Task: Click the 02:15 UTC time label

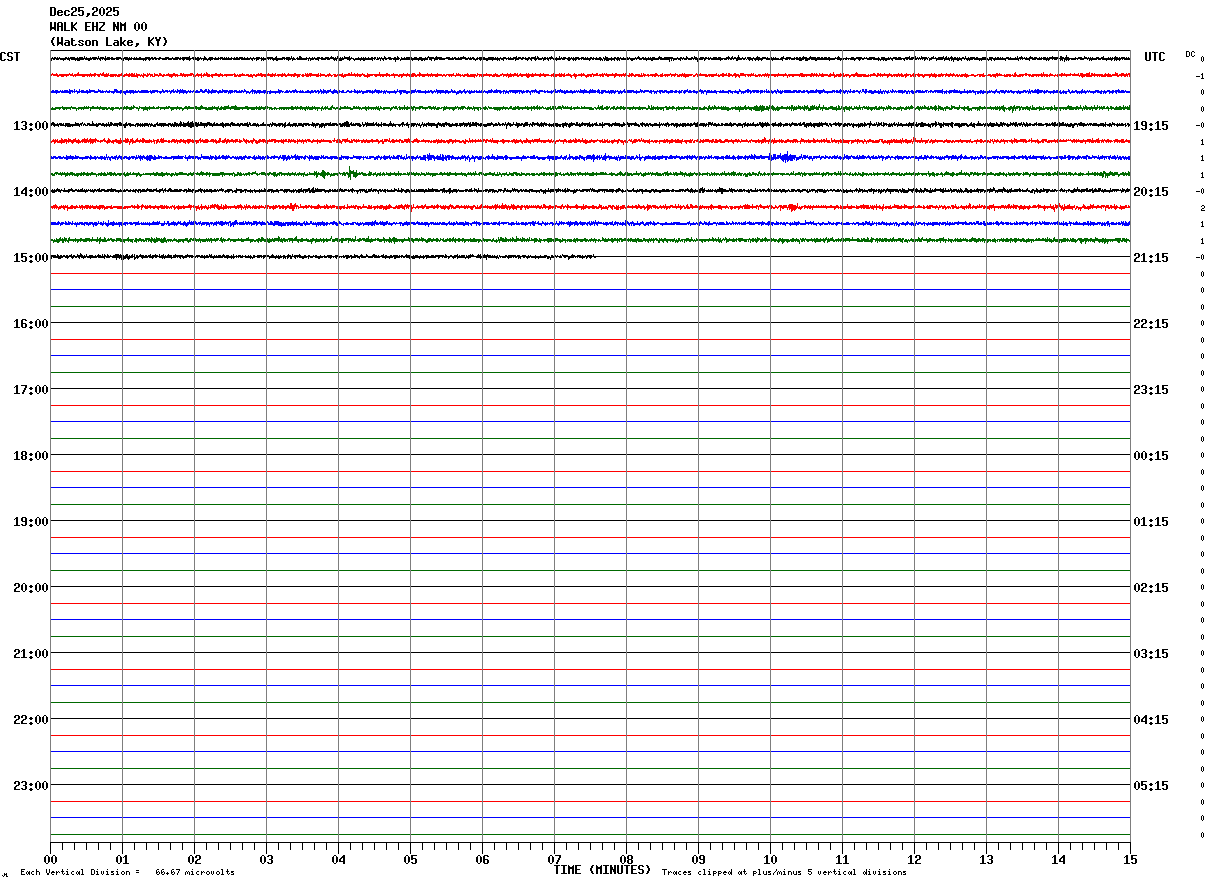Action: point(1151,588)
